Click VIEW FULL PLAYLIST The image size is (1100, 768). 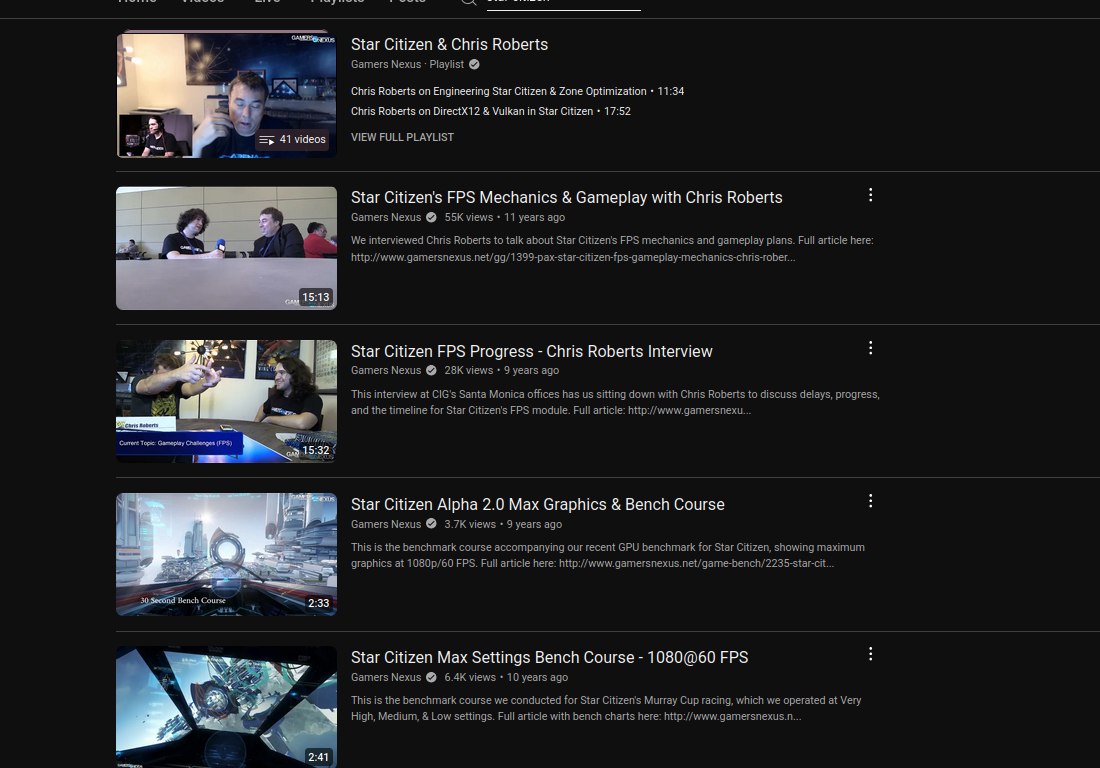(402, 137)
